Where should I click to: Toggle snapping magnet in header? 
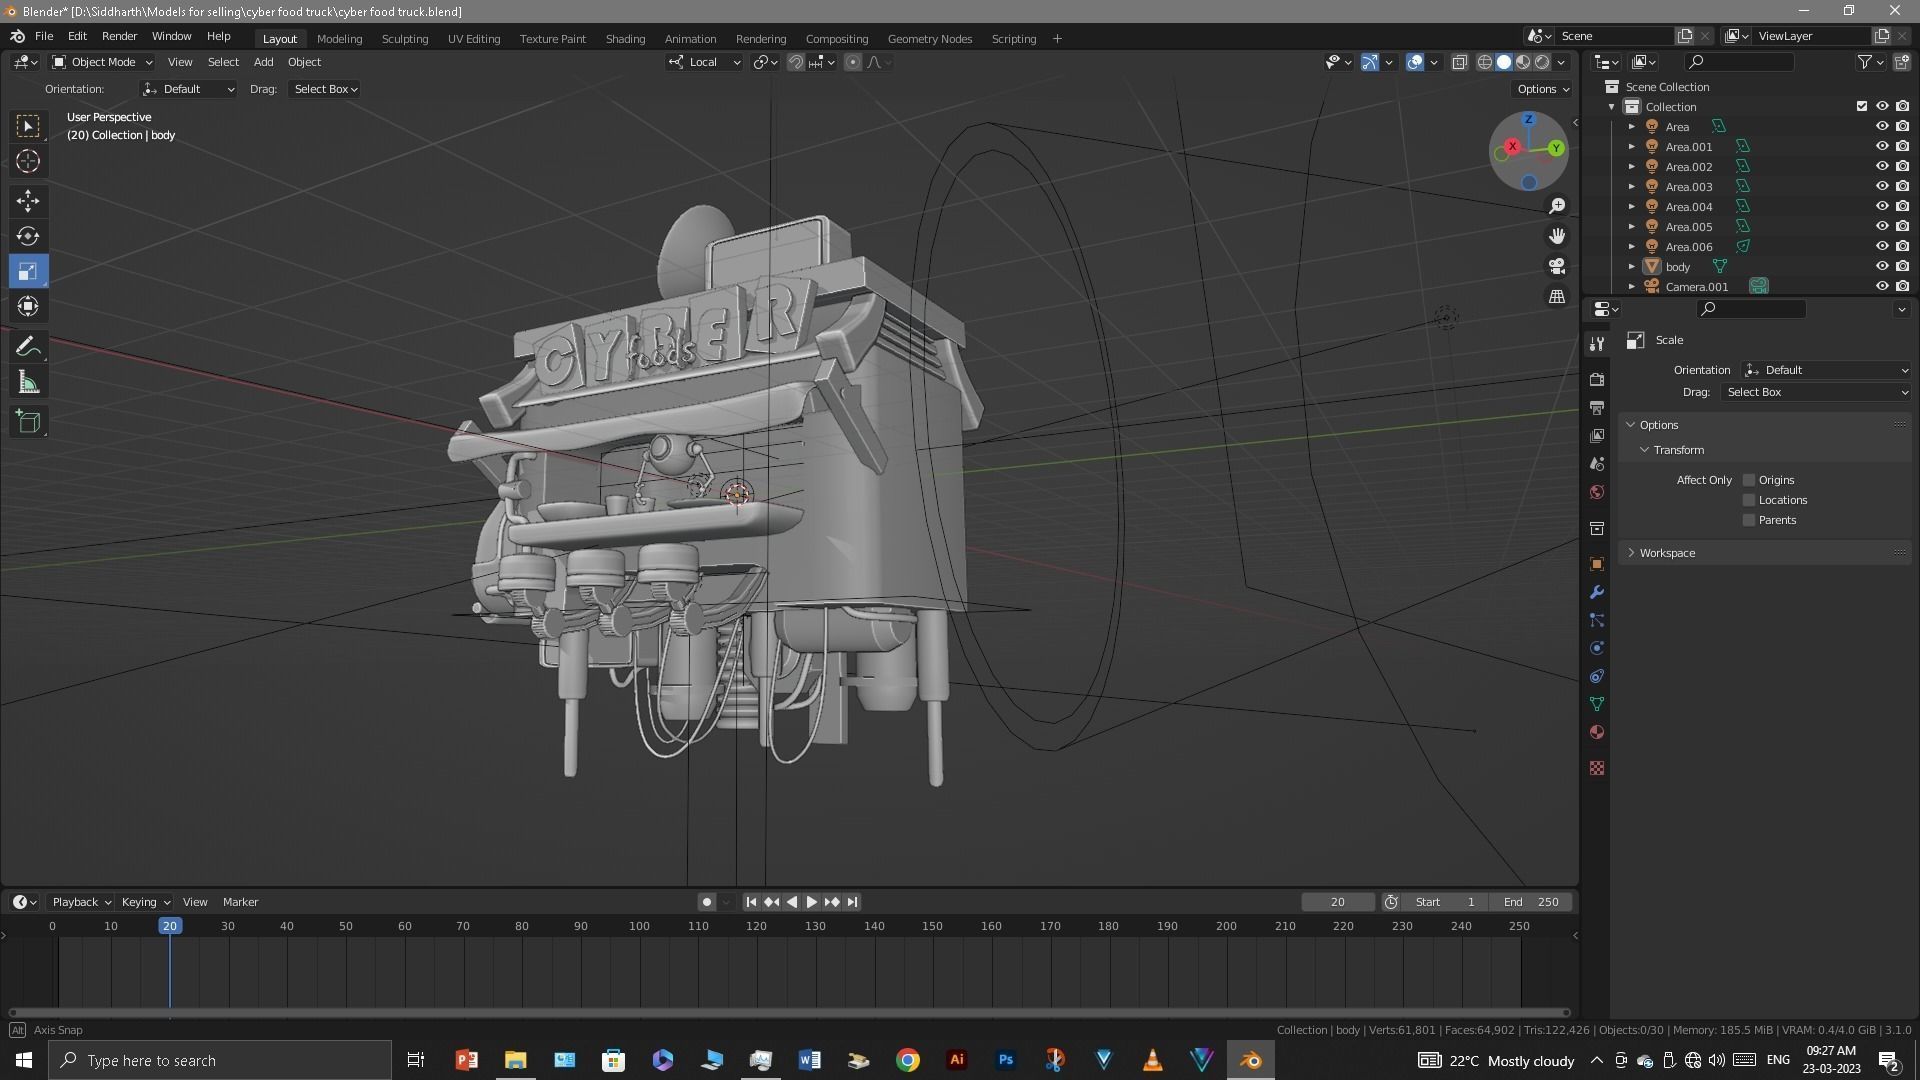[x=796, y=62]
